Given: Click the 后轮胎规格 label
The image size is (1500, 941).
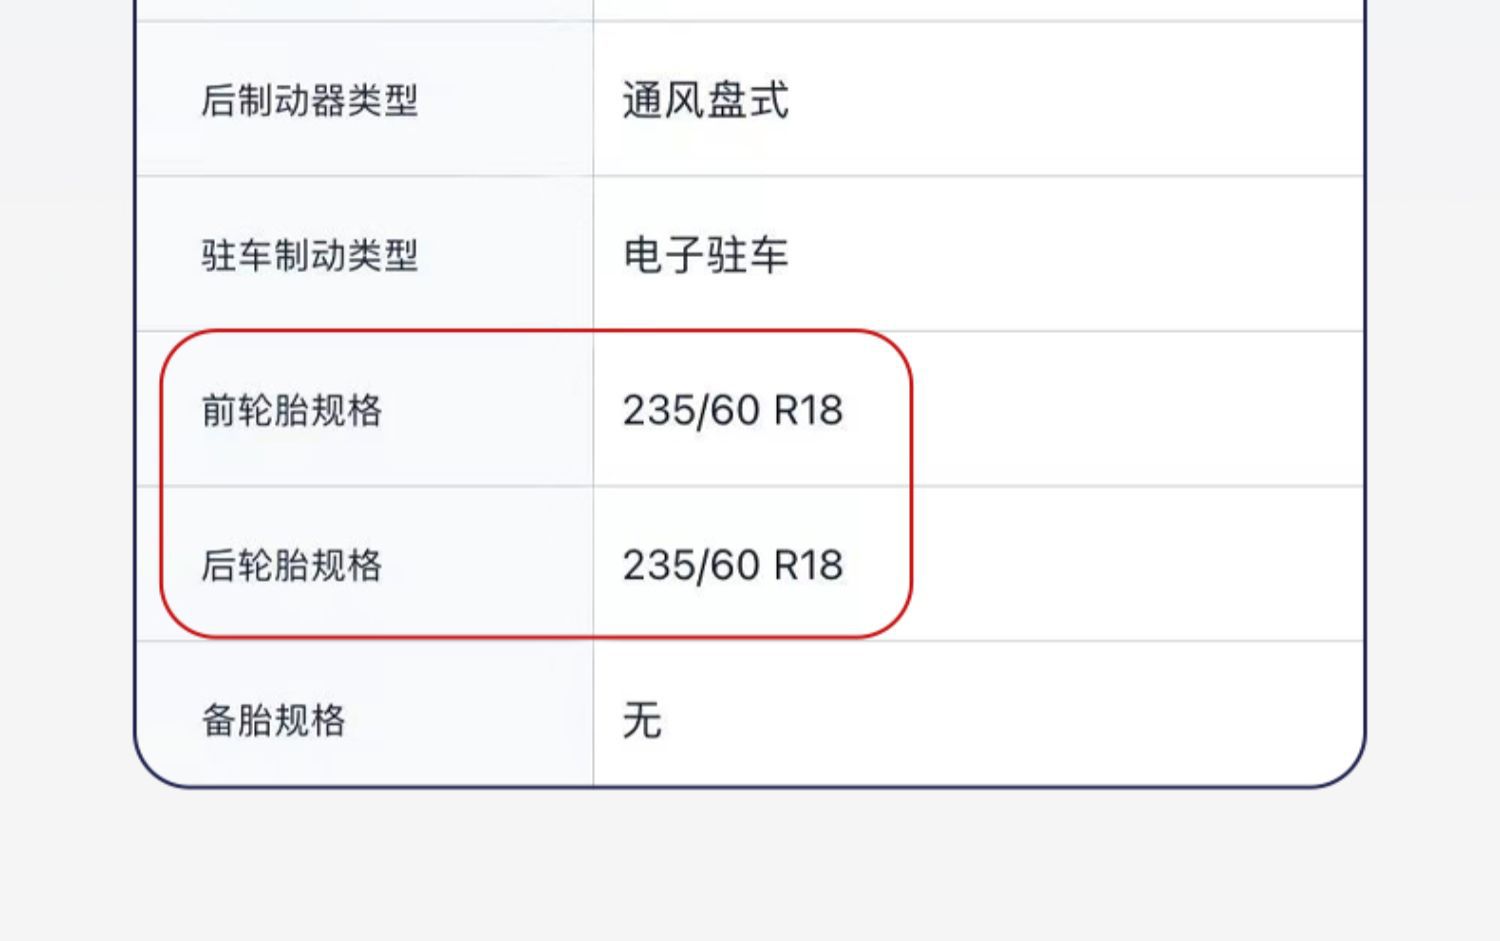Looking at the screenshot, I should click(x=291, y=566).
